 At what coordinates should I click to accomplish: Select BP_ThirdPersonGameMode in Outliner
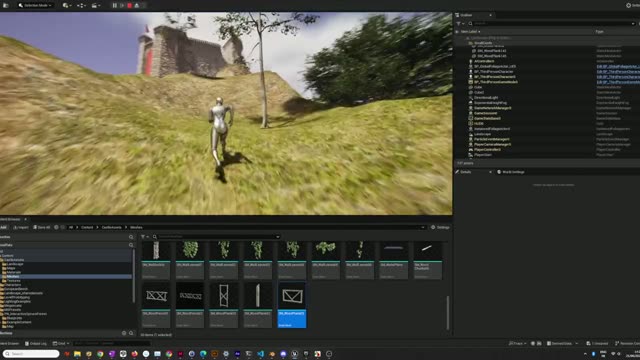[496, 82]
